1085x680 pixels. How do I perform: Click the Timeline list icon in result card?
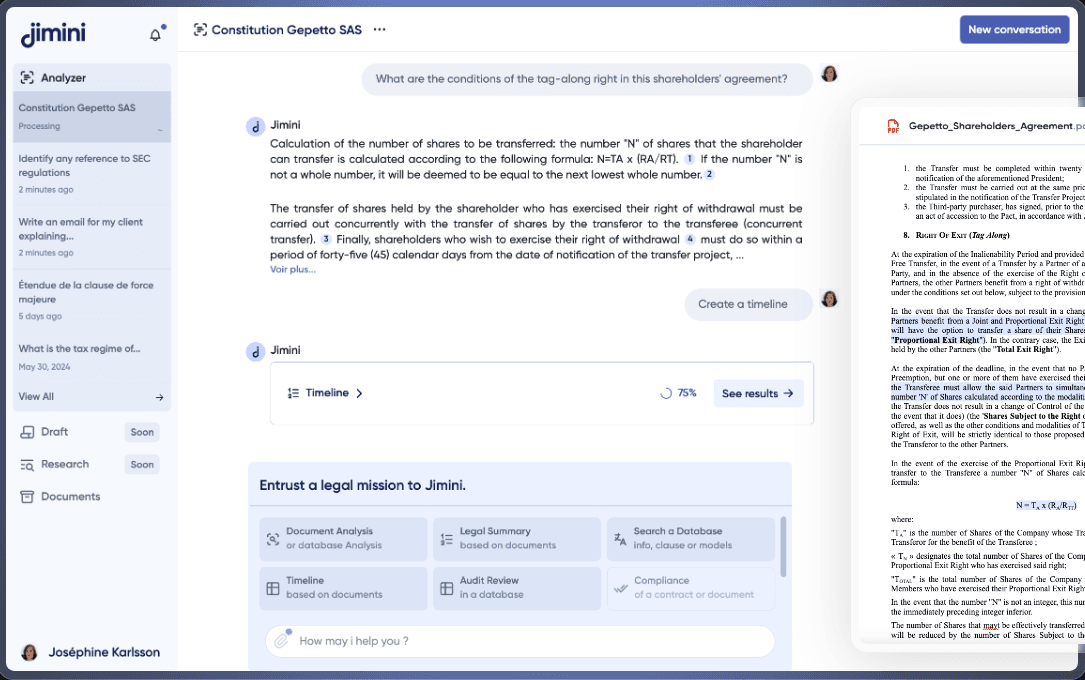pos(293,393)
